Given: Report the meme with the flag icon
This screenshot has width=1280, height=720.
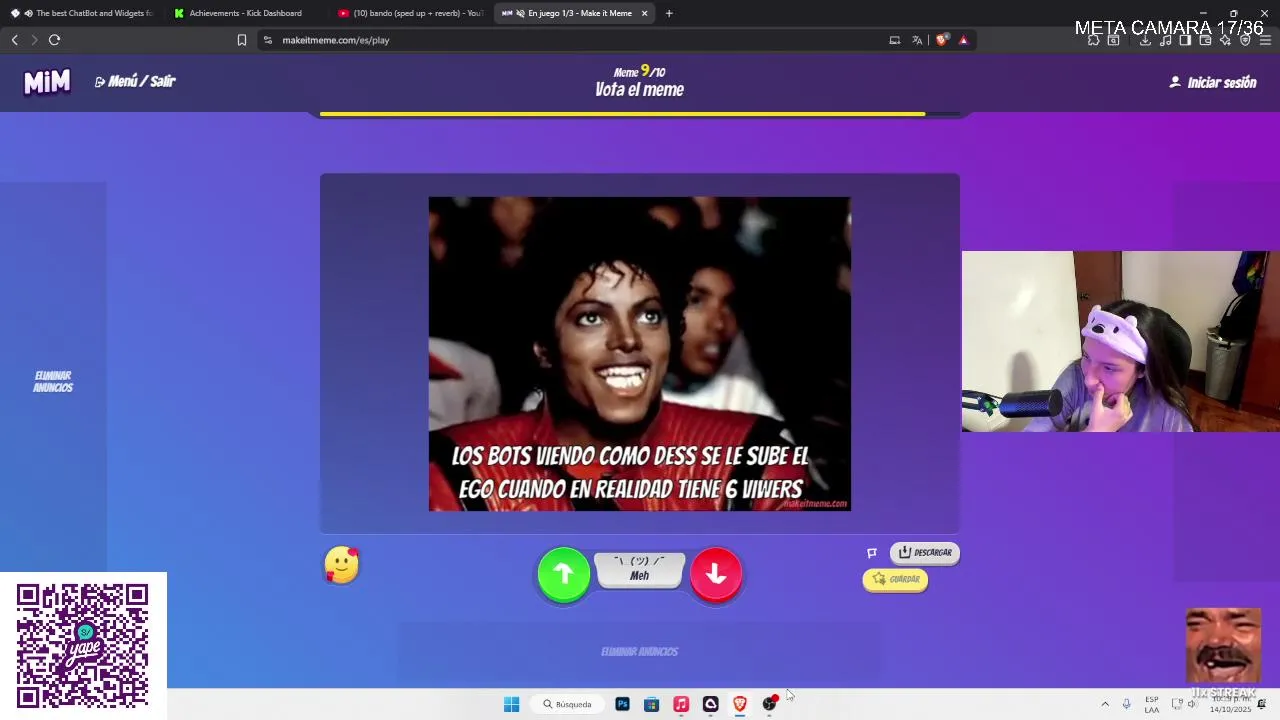Looking at the screenshot, I should [872, 553].
